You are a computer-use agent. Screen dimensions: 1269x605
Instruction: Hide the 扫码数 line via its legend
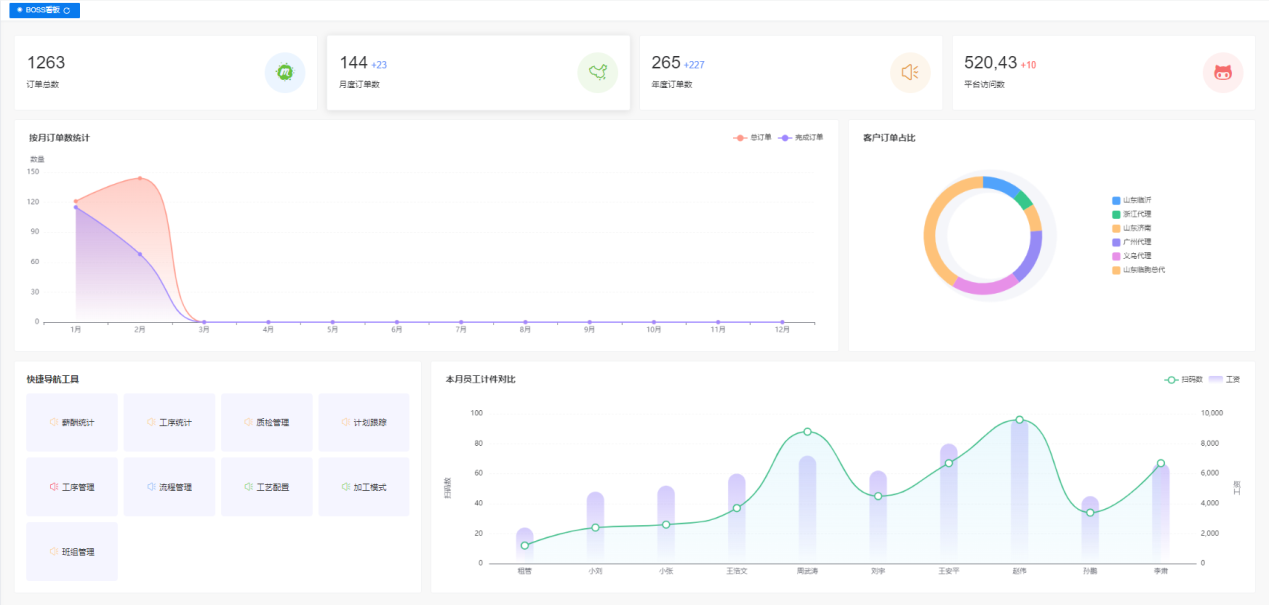pyautogui.click(x=1183, y=380)
